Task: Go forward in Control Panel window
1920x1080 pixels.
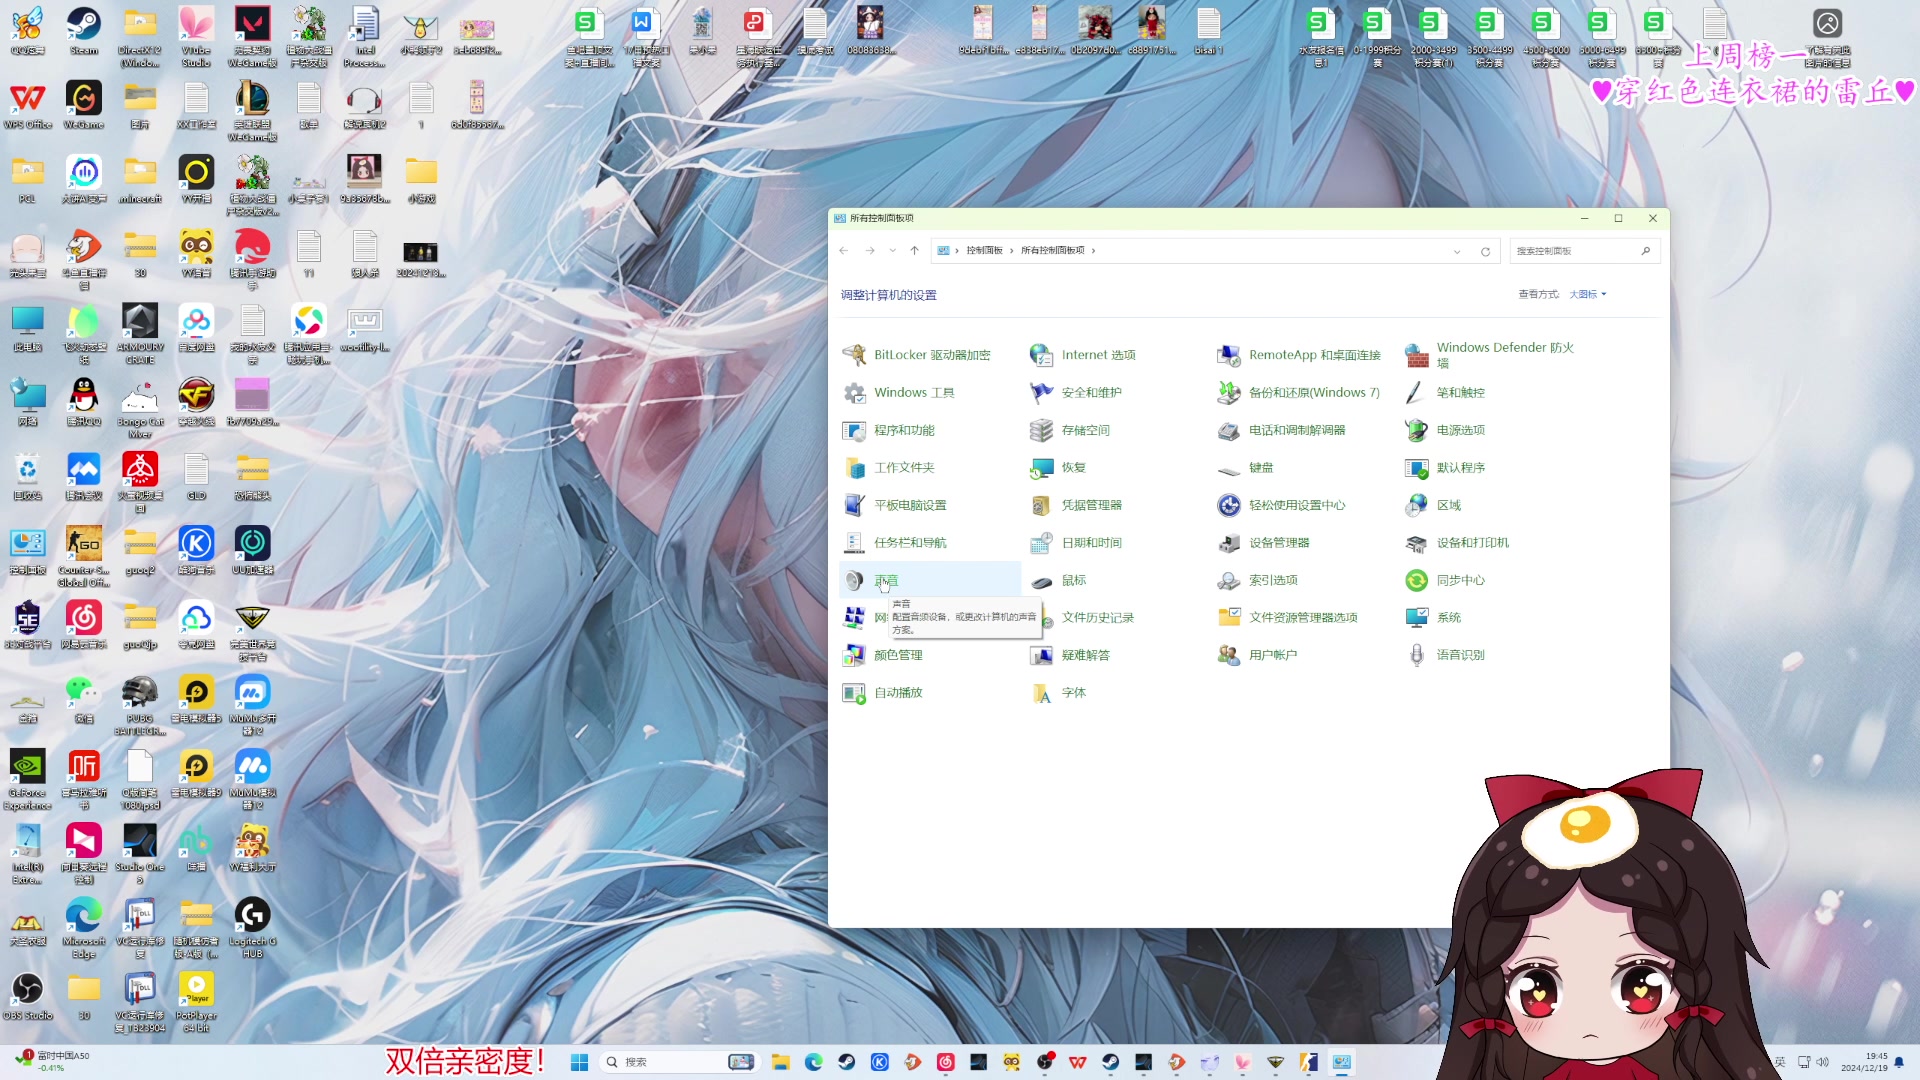Action: click(870, 251)
